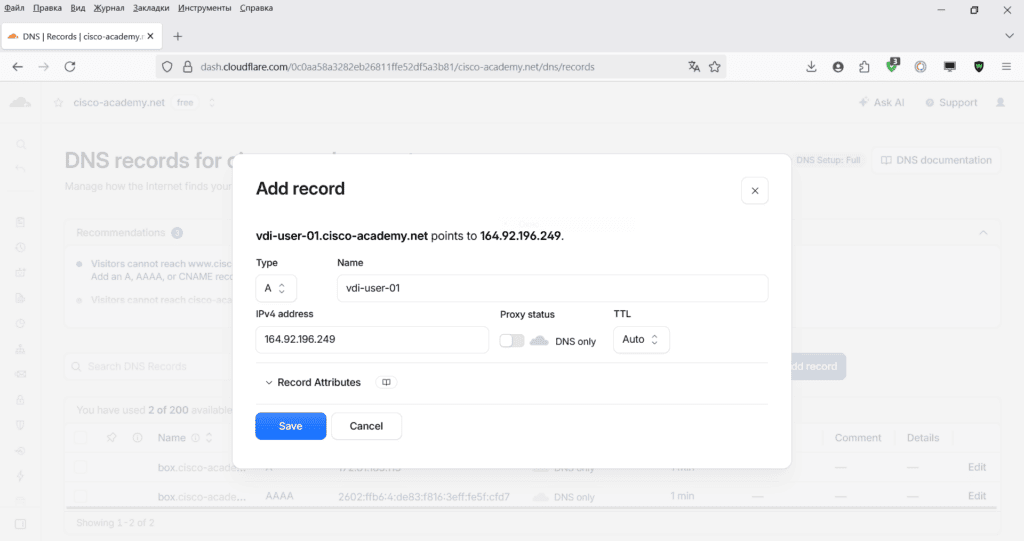Sort records by Name column arrows
This screenshot has width=1024, height=541.
[209, 438]
